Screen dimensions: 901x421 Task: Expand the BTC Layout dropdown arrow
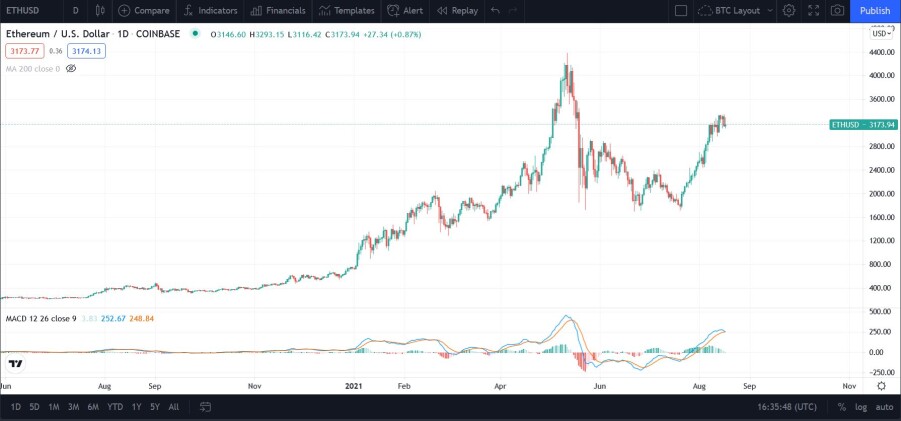(769, 10)
